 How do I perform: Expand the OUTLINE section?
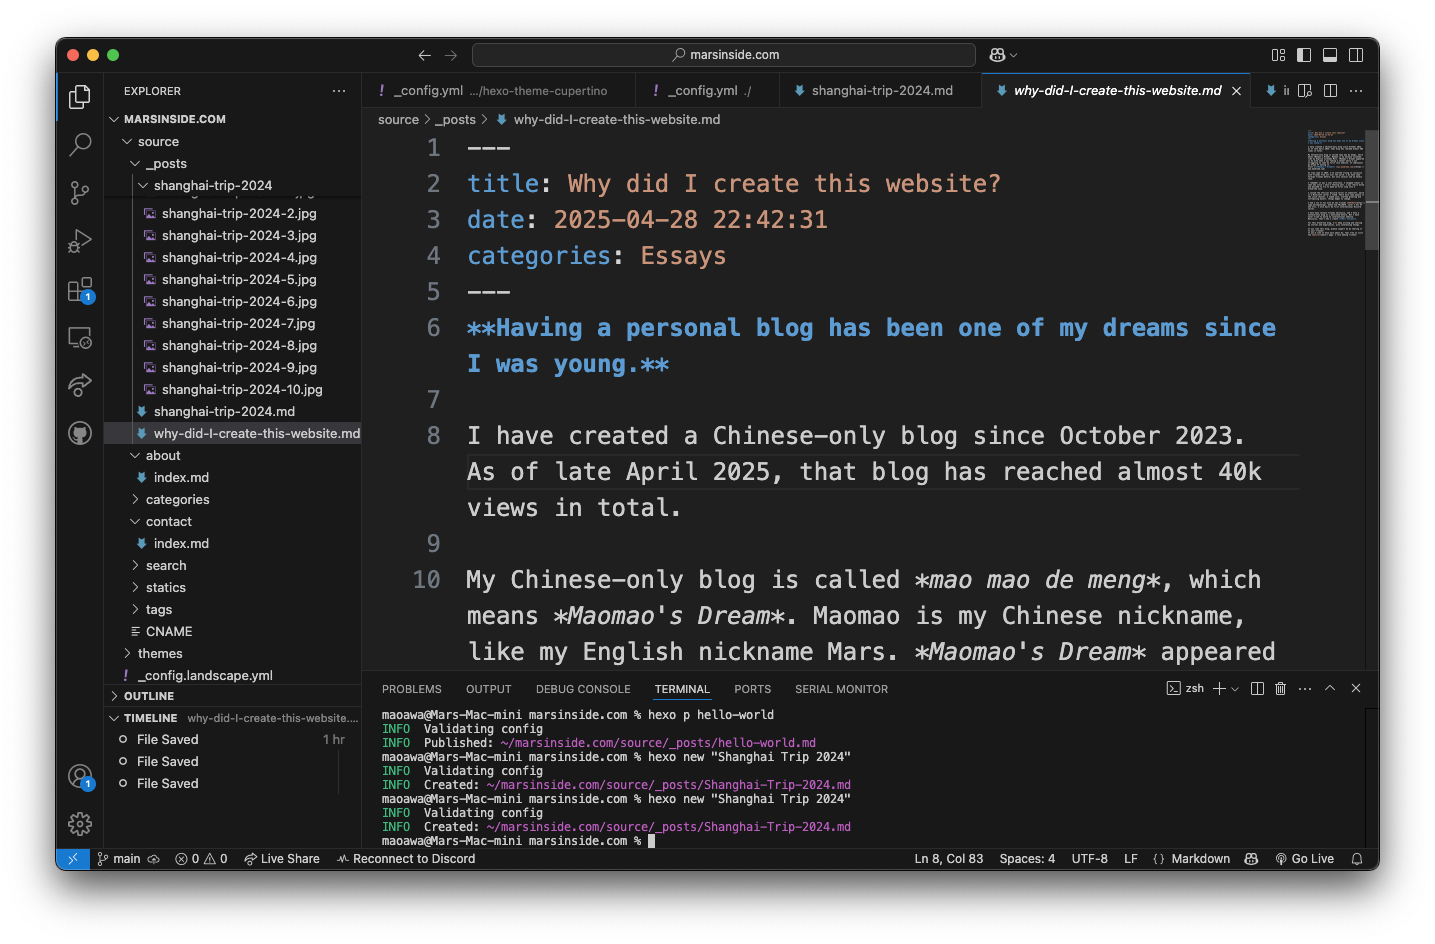[x=148, y=696]
